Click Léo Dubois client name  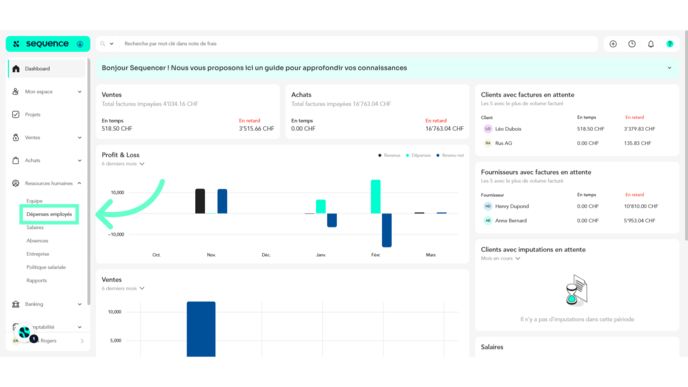[x=508, y=129]
